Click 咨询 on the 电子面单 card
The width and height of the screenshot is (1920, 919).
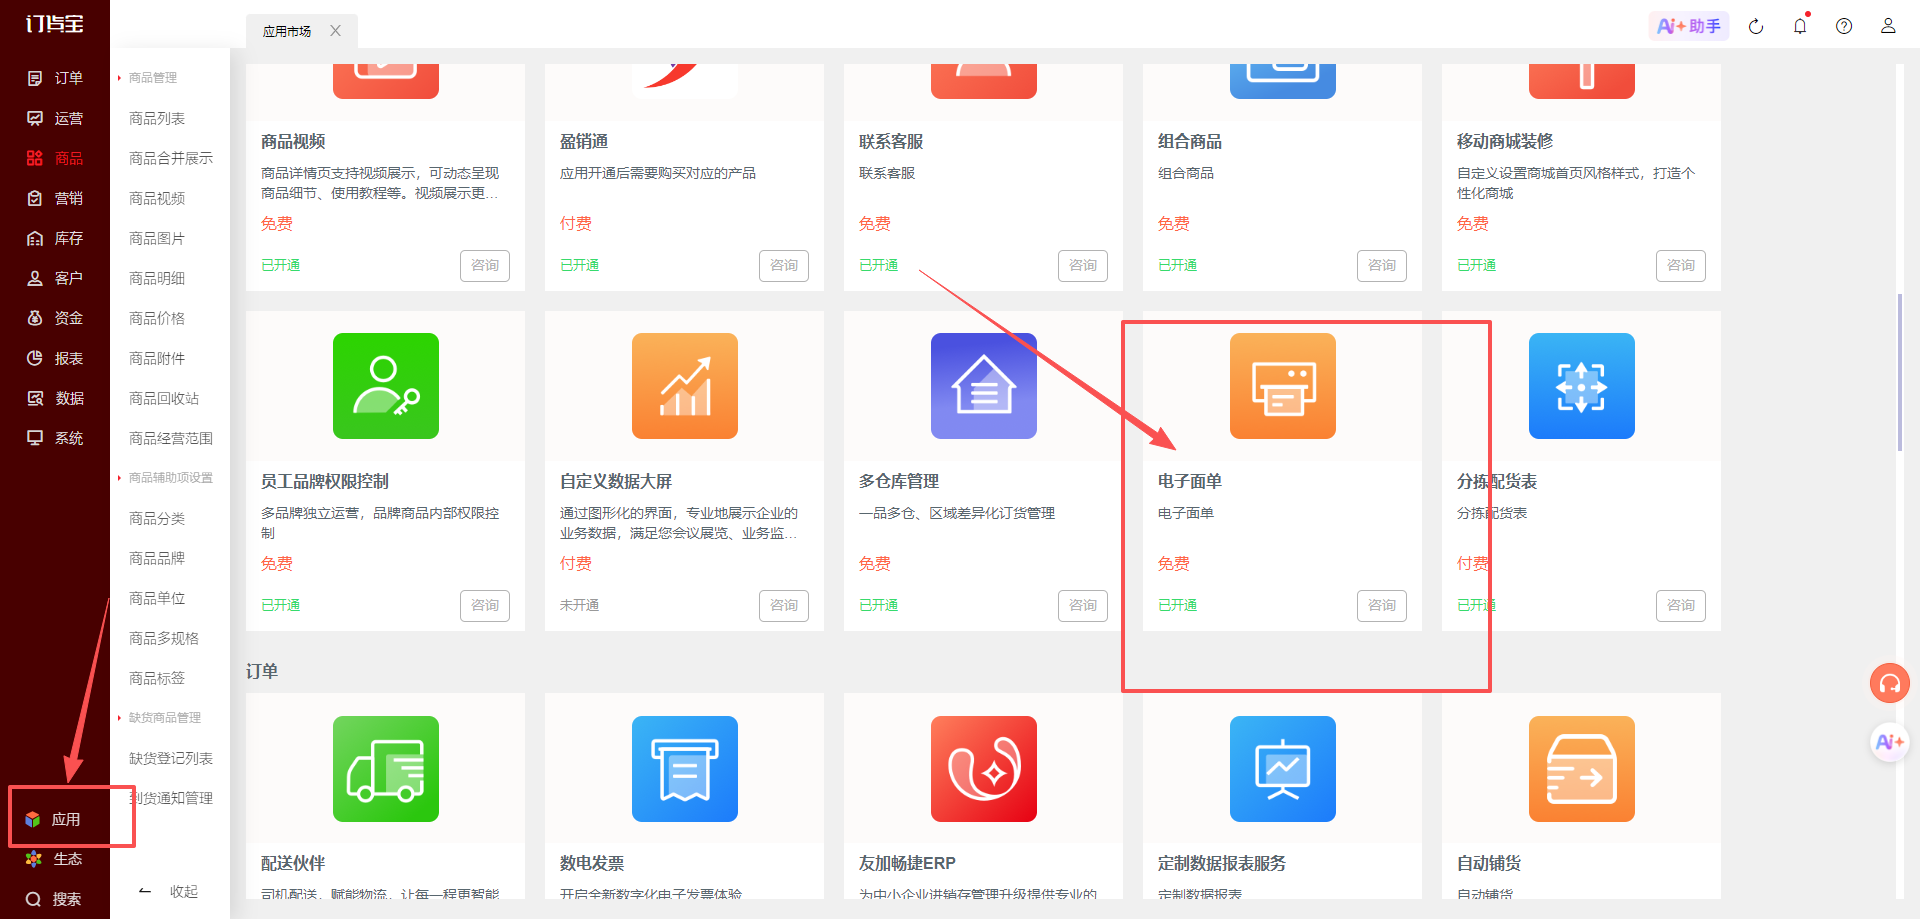click(x=1382, y=605)
